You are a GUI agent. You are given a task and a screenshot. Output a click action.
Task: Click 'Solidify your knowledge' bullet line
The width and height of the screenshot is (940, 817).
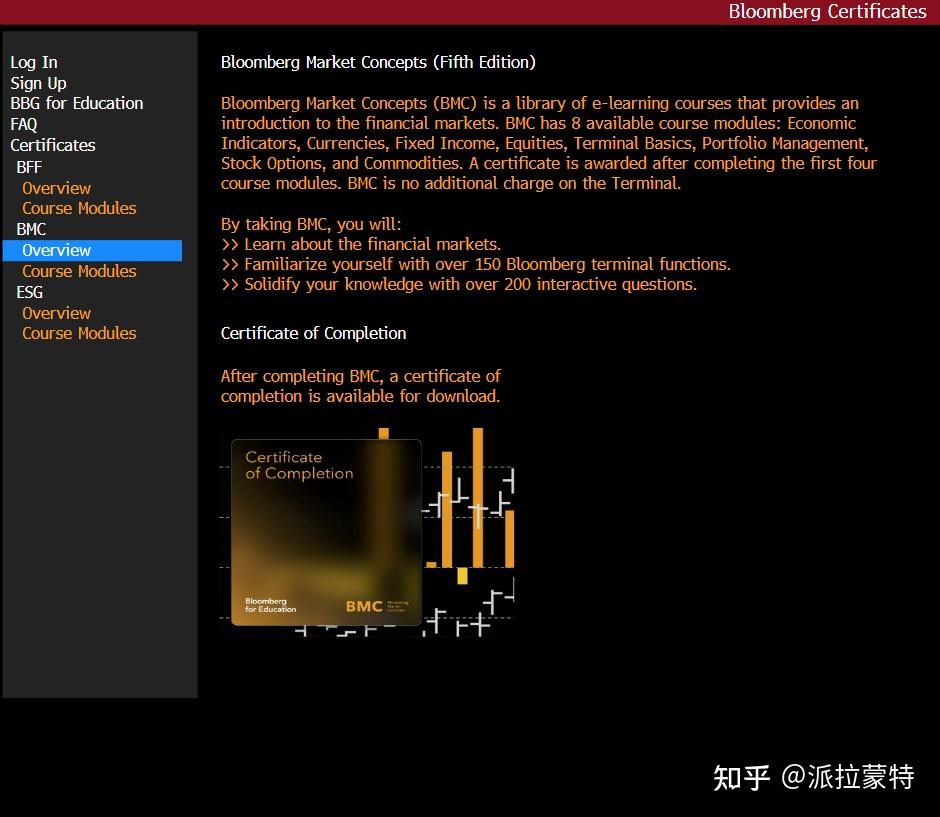point(459,284)
